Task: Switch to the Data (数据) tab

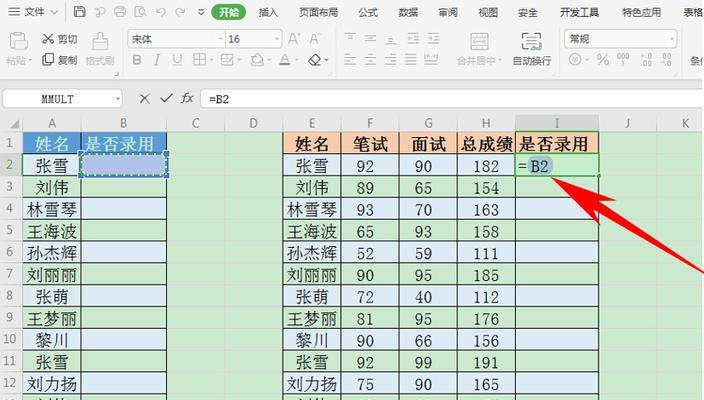Action: [x=408, y=13]
